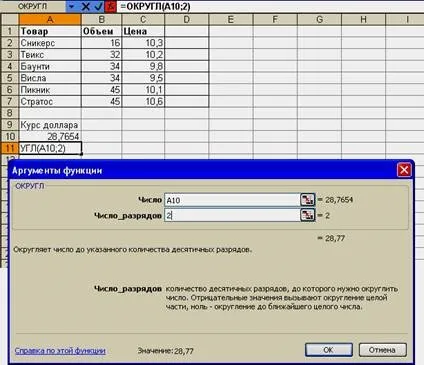Viewport: 424px width, 365px height.
Task: Select the price cell 10,2
Action: (x=143, y=55)
